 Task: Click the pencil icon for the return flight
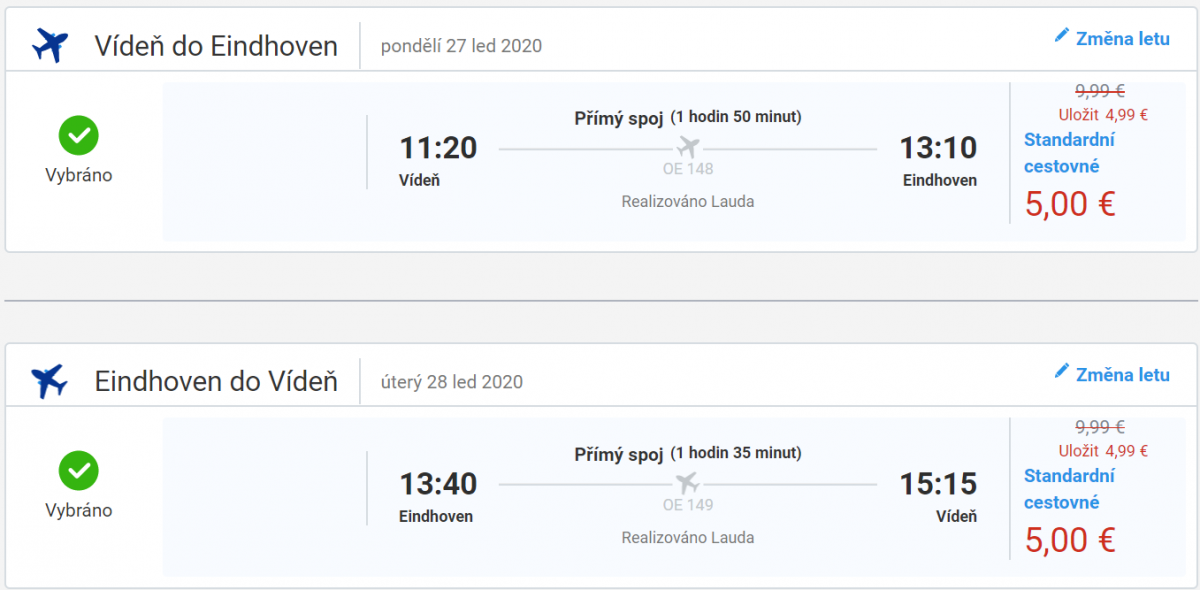pyautogui.click(x=1062, y=373)
